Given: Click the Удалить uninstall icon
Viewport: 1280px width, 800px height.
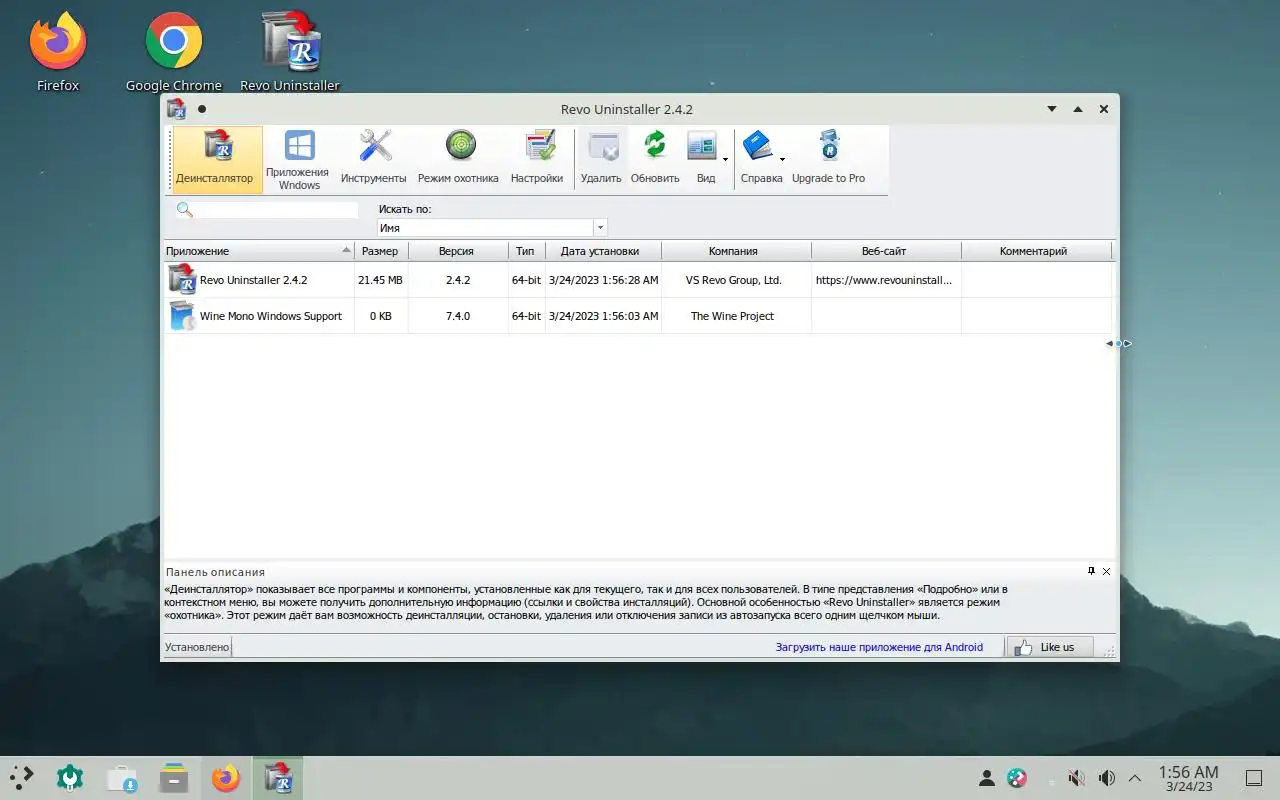Looking at the screenshot, I should (601, 159).
